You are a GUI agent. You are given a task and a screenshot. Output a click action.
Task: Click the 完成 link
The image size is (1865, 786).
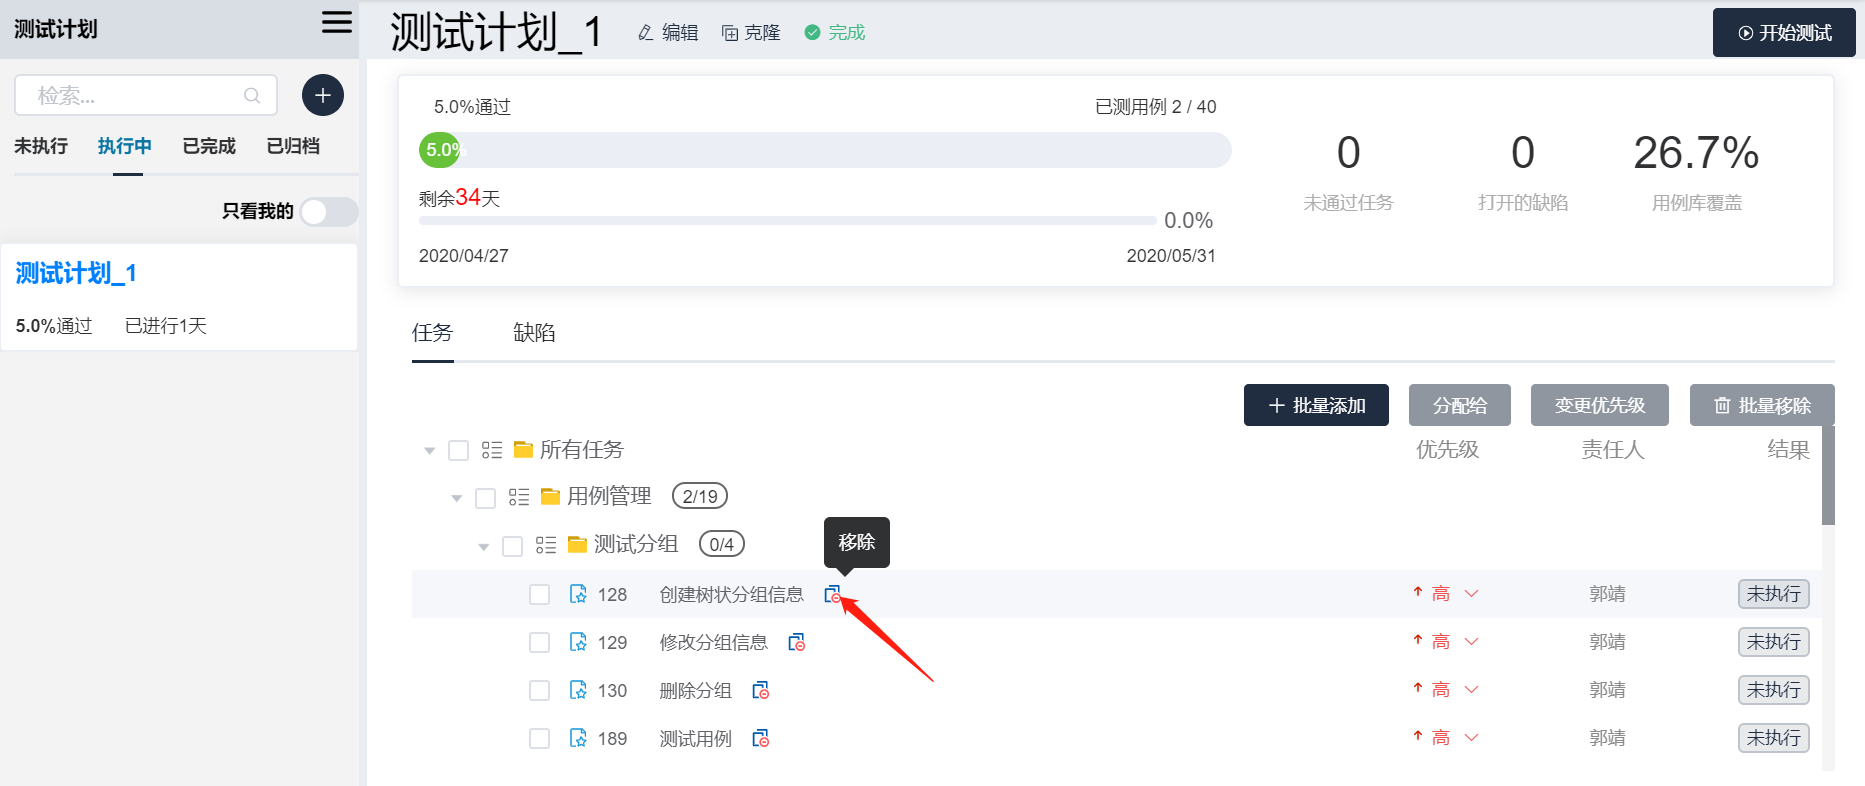835,33
